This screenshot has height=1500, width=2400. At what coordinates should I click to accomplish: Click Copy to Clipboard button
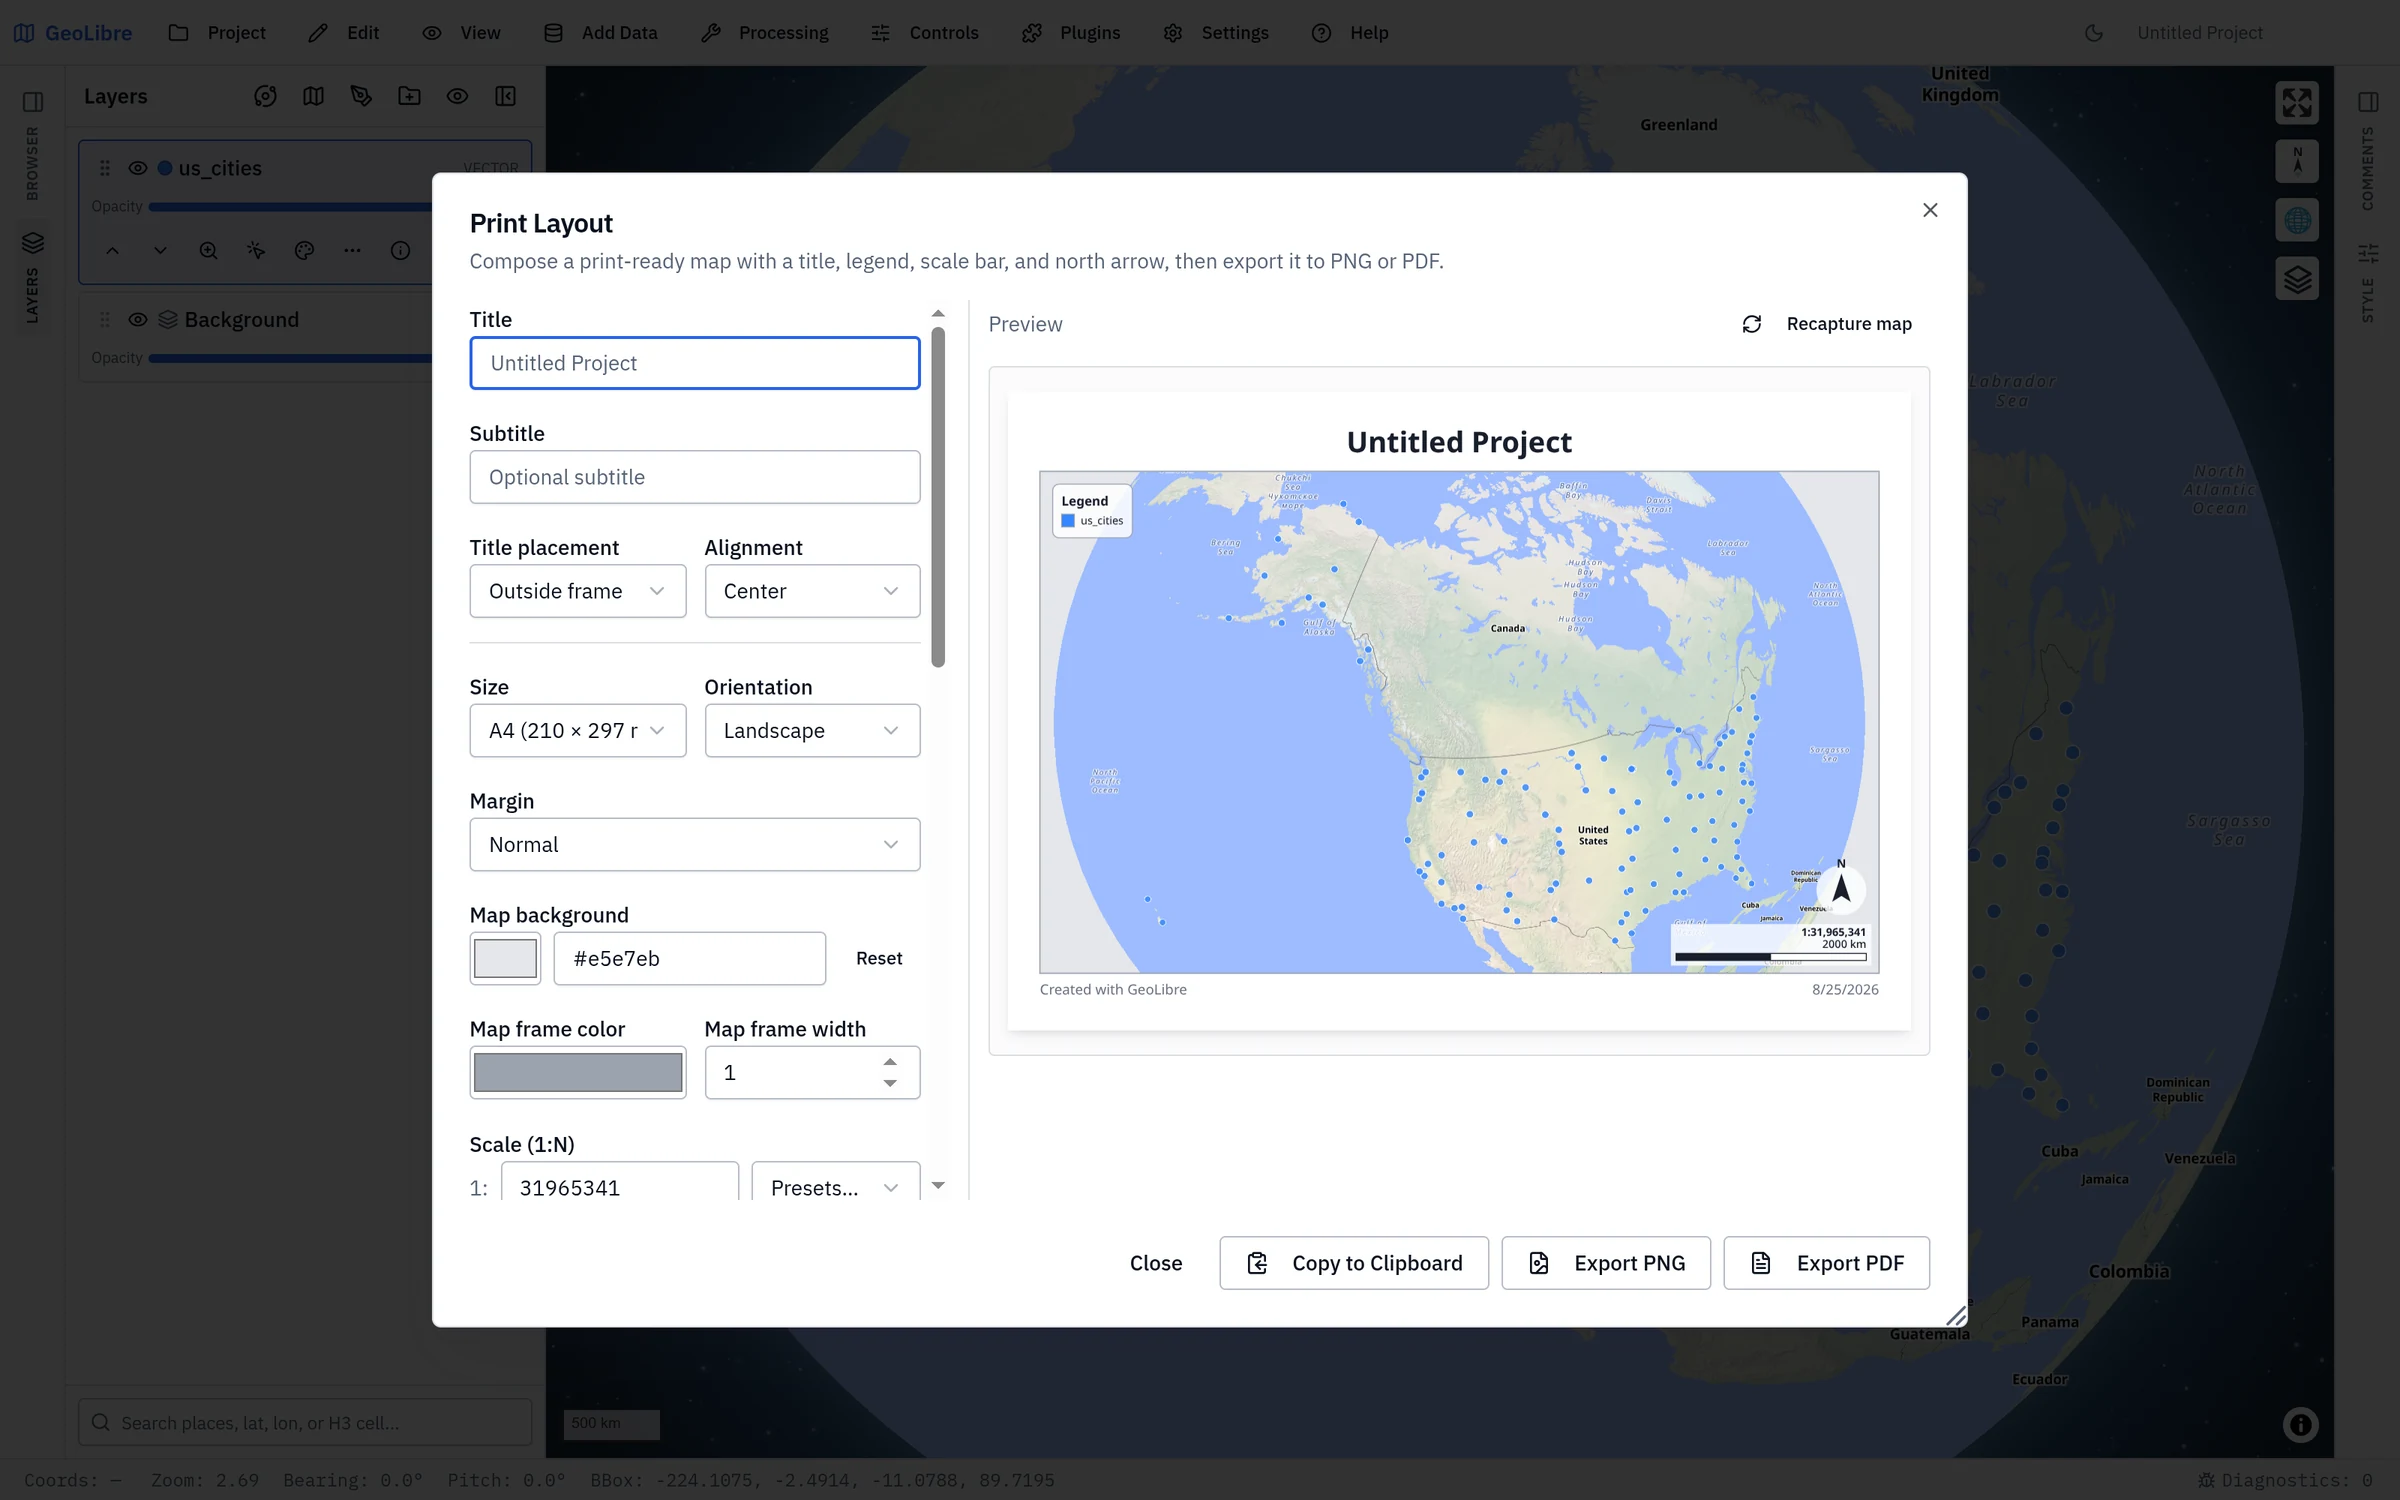click(1353, 1263)
